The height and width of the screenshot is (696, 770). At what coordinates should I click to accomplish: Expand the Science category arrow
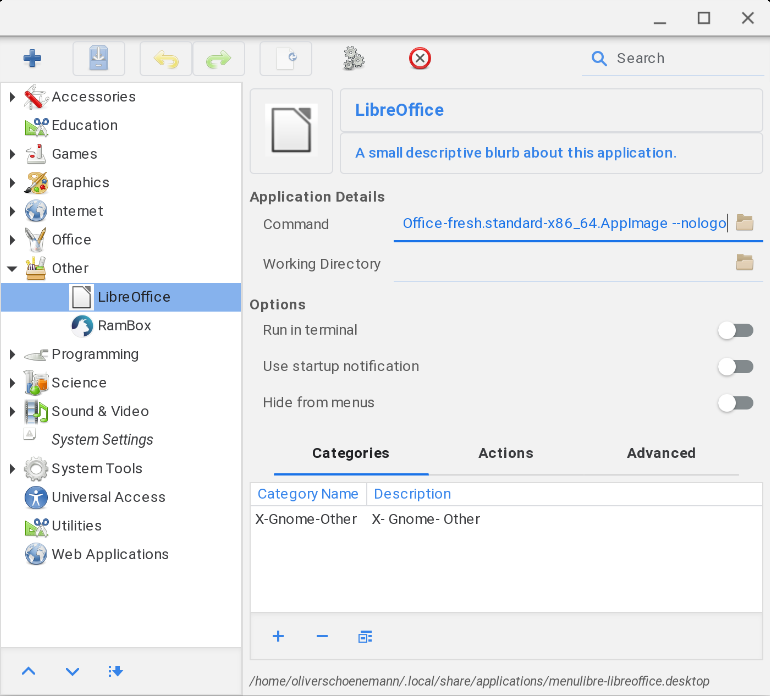(x=13, y=383)
